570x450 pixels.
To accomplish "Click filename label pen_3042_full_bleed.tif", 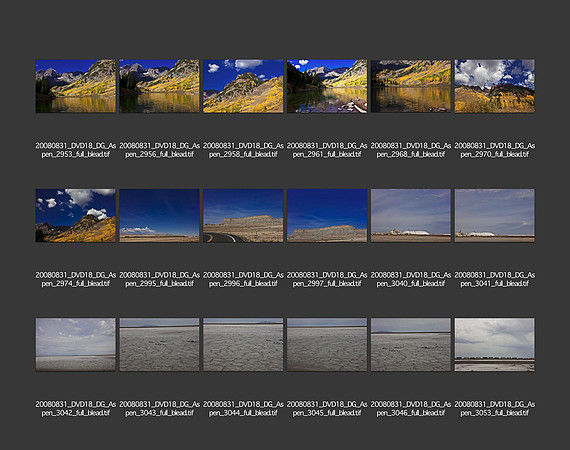I will [76, 413].
